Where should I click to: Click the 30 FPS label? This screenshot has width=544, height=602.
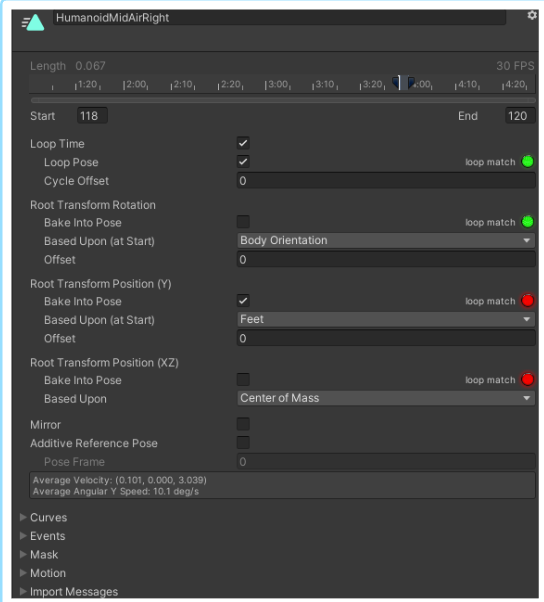[515, 66]
